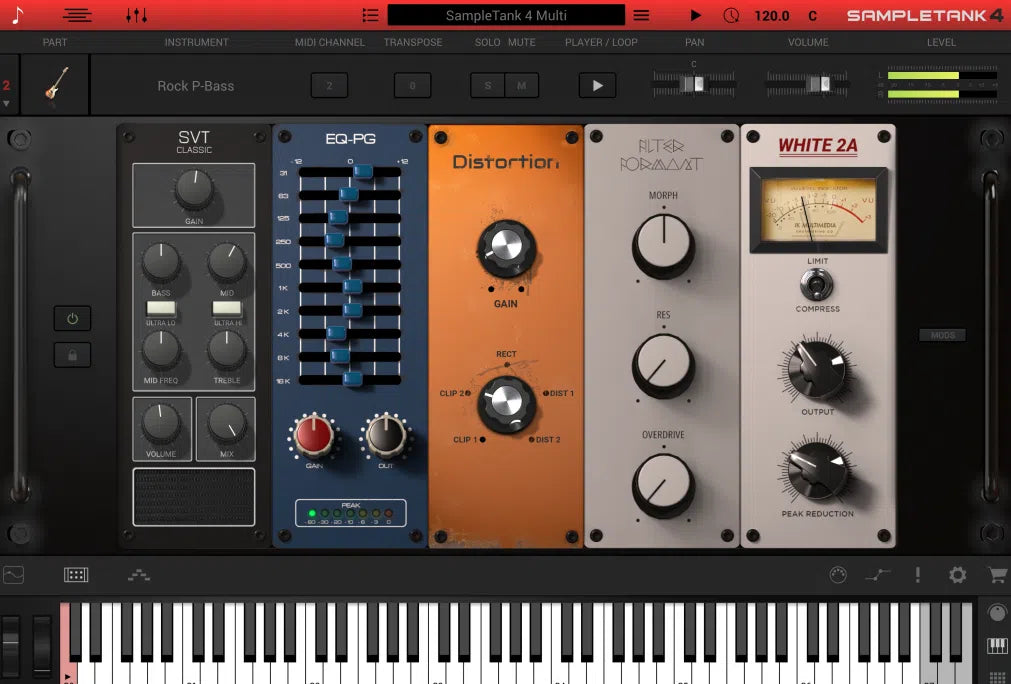The image size is (1011, 684).
Task: Click the gear settings icon in bottom toolbar
Action: click(x=956, y=575)
